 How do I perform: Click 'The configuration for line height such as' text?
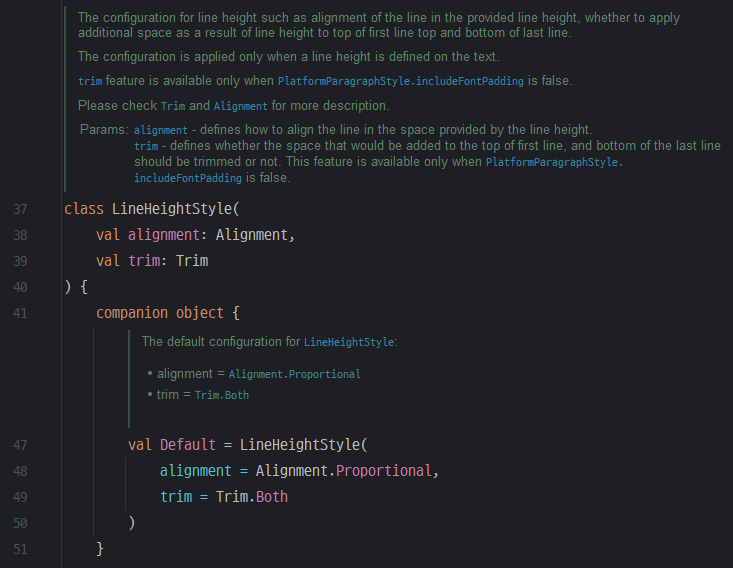(192, 18)
